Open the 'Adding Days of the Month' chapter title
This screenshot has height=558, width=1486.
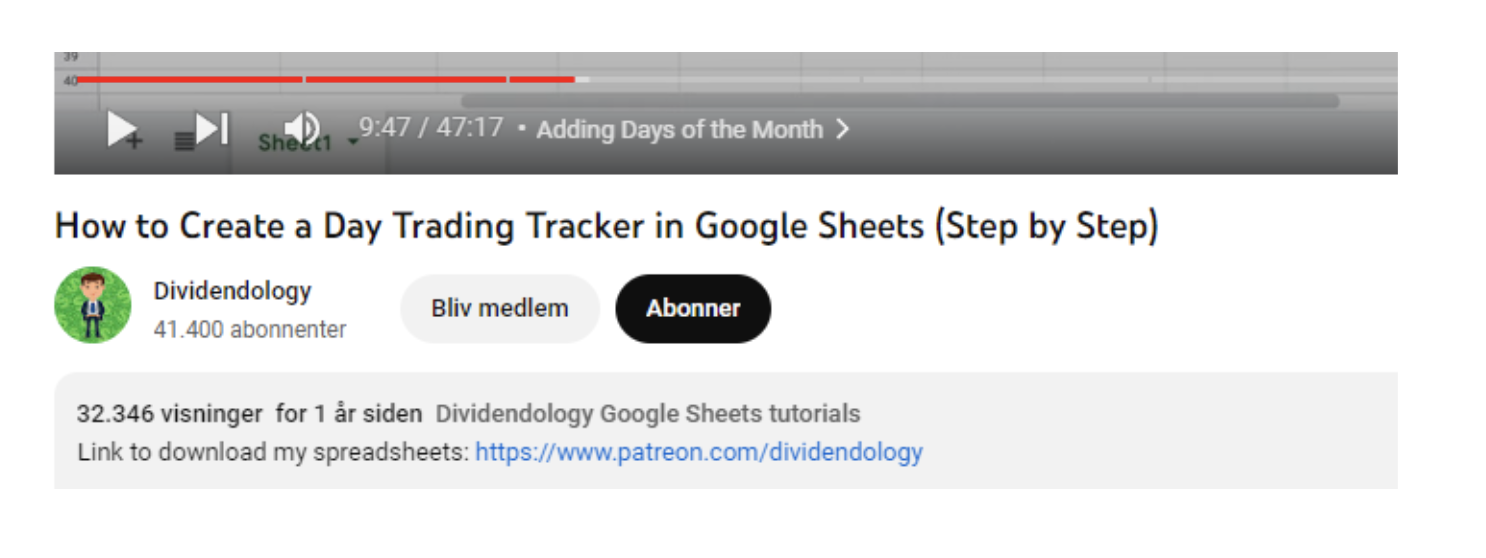[x=679, y=130]
